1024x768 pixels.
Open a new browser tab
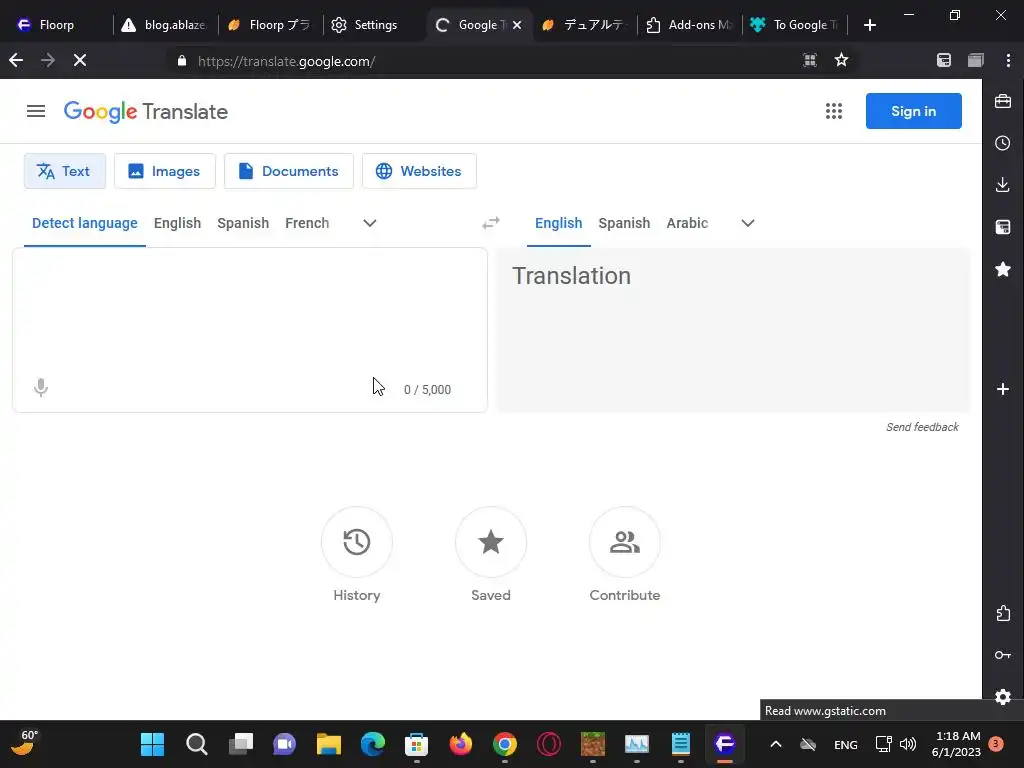point(870,25)
